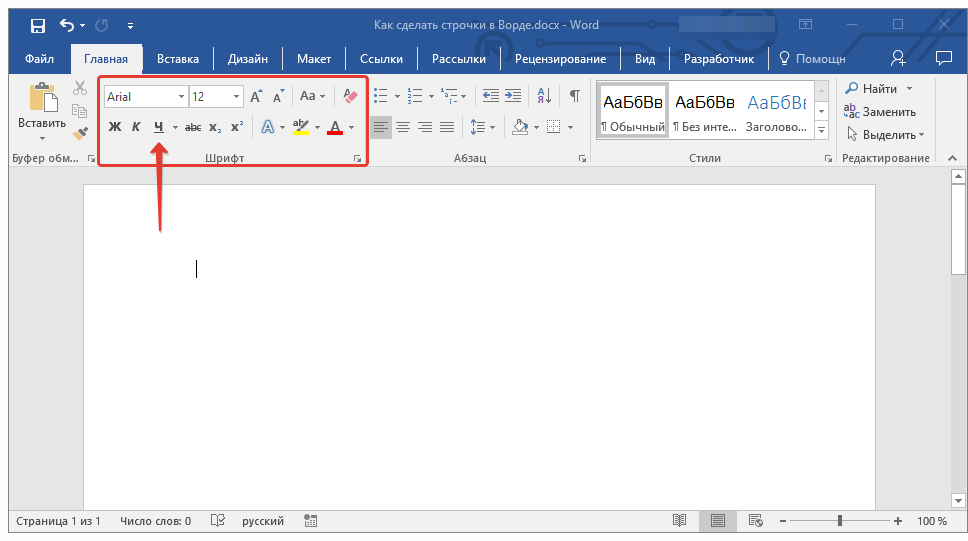Toggle strikethrough abc formatting
Viewport: 968px width, 541px height.
pyautogui.click(x=193, y=127)
